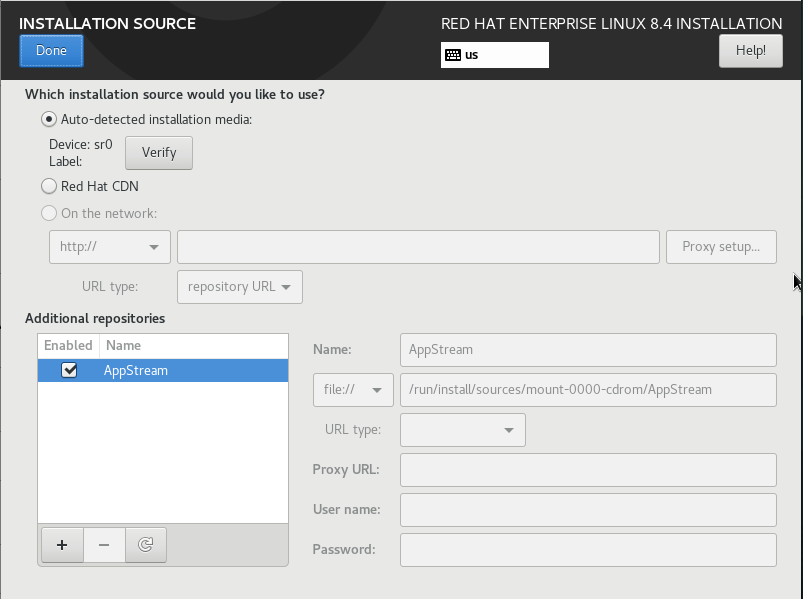
Task: Click the User name field
Action: point(588,509)
